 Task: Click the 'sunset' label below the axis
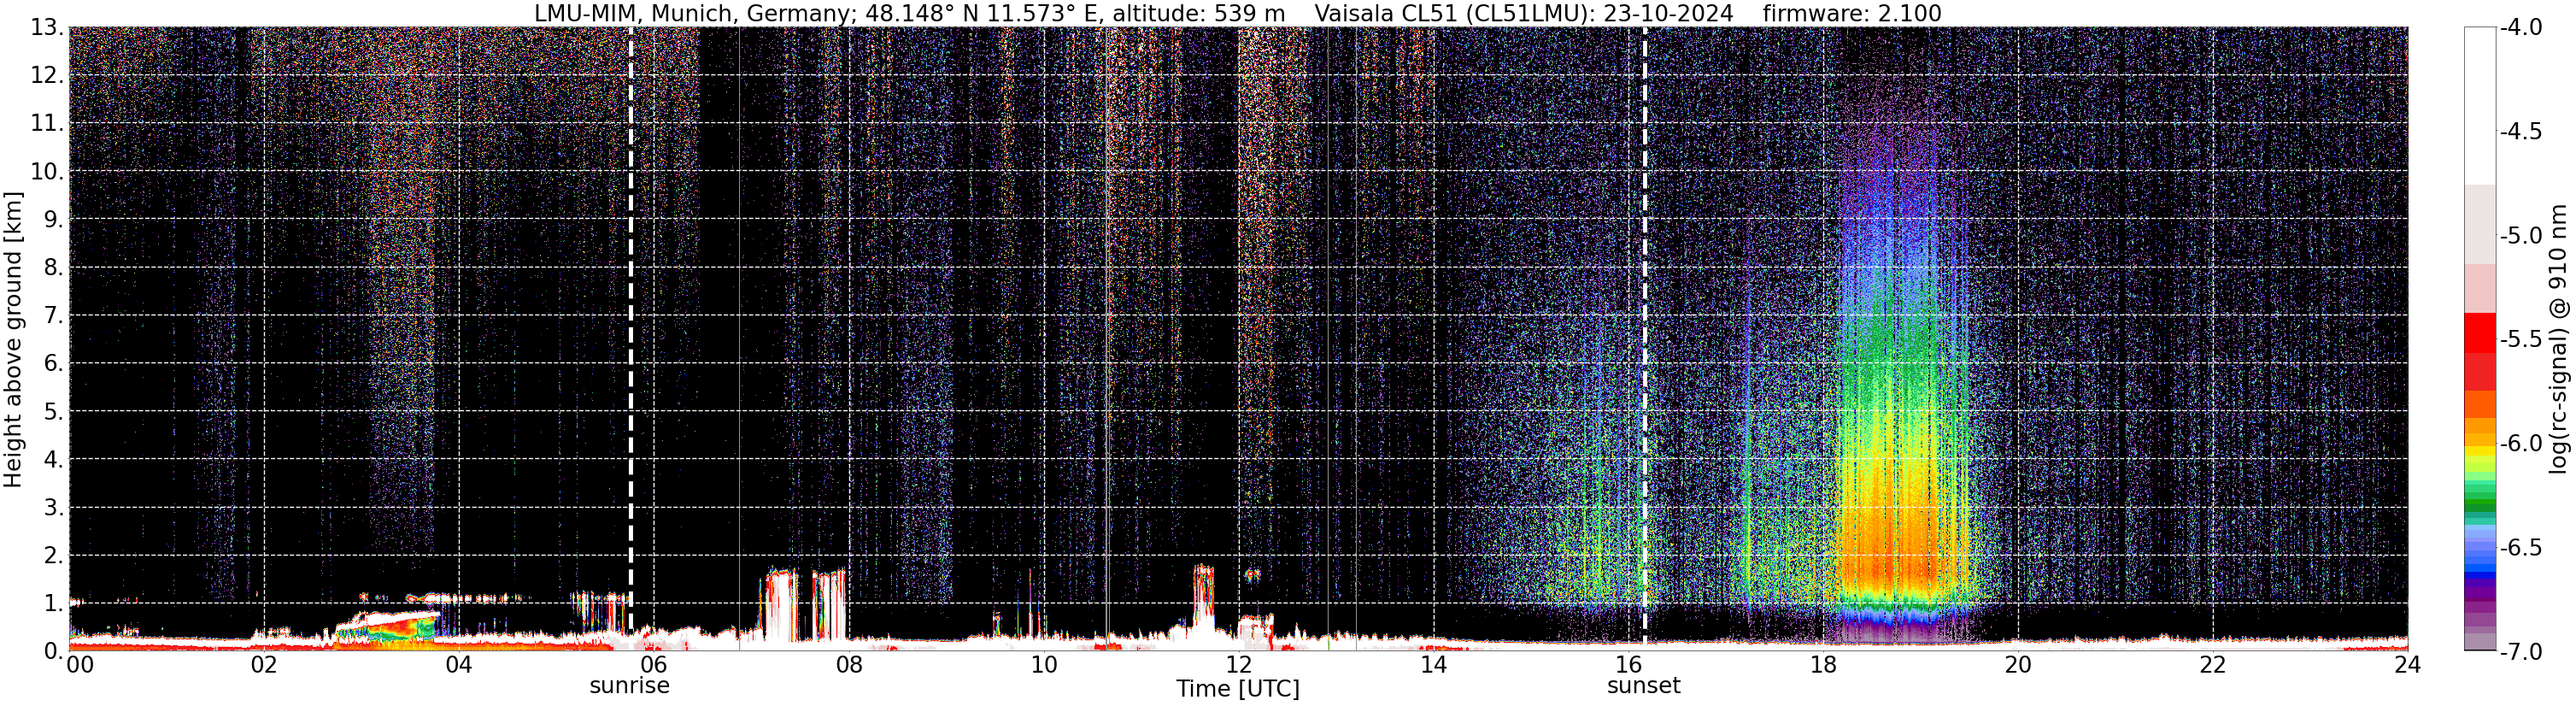[1643, 686]
